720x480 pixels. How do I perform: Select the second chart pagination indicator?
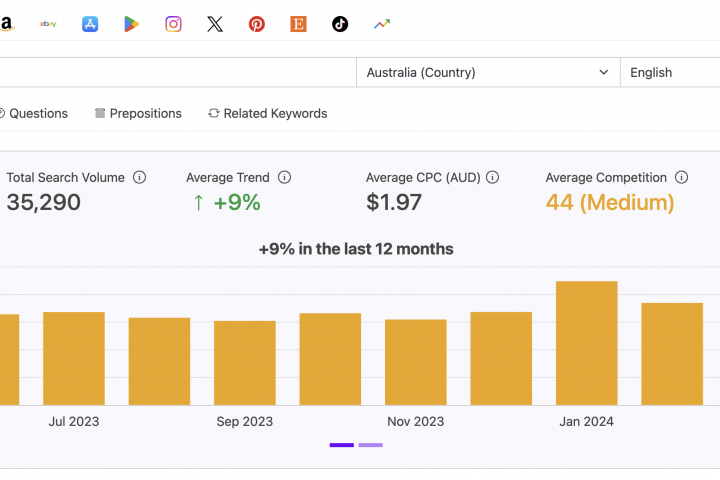pos(371,445)
